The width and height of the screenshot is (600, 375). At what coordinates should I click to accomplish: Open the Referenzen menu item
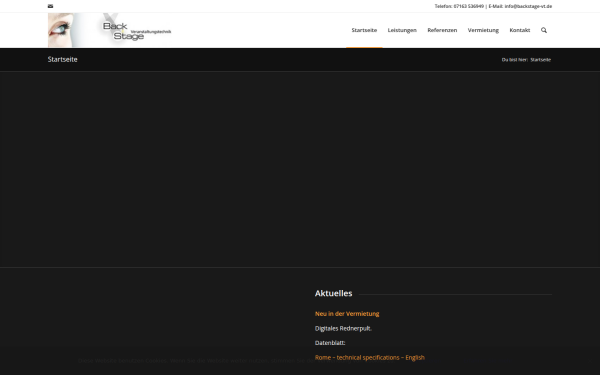(x=442, y=30)
